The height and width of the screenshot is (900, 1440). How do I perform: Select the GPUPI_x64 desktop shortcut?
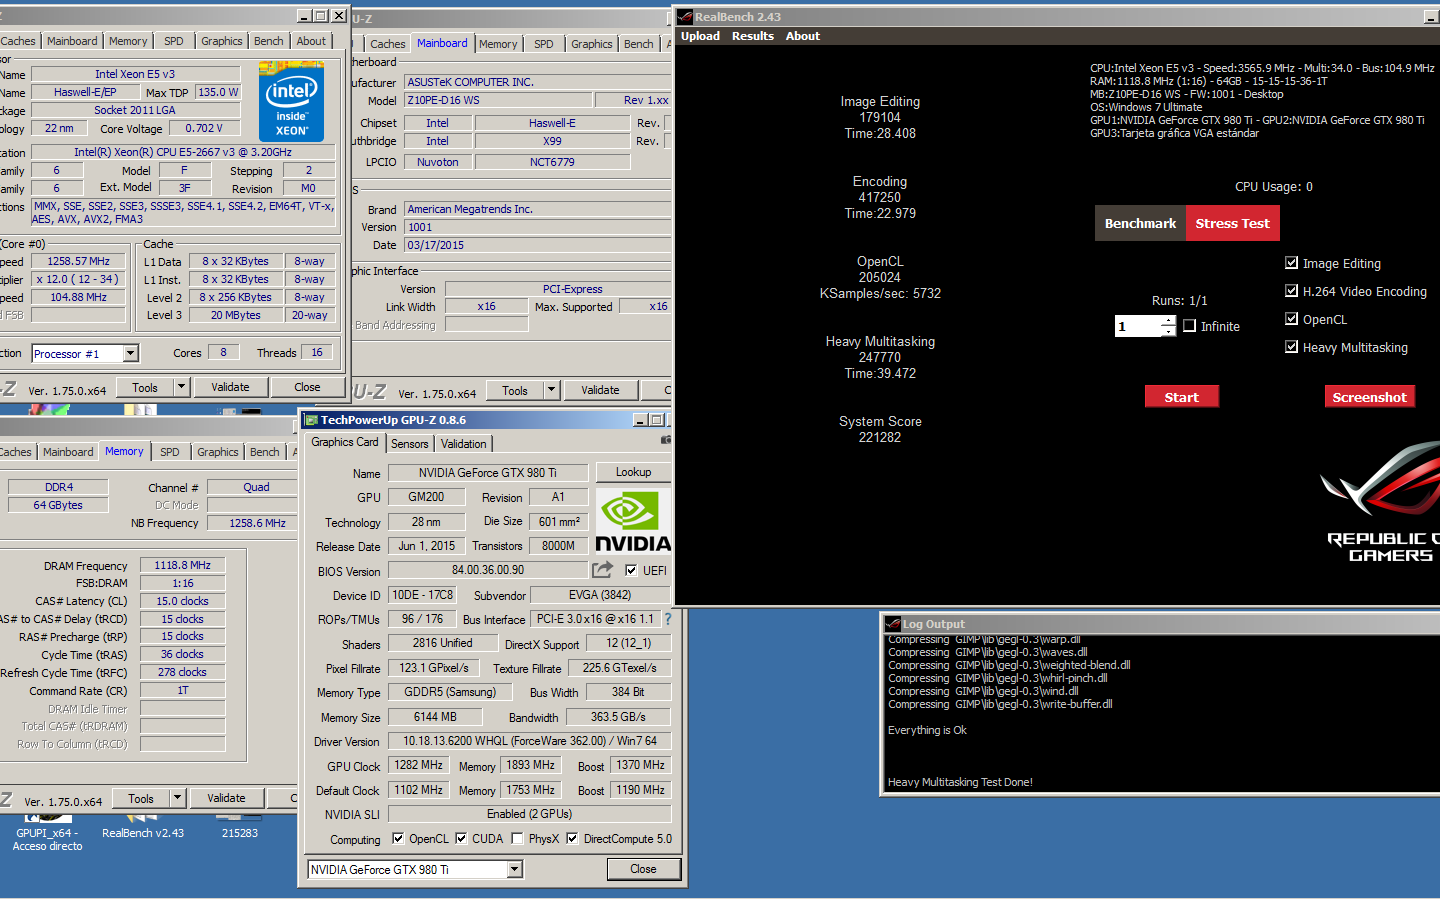[47, 832]
